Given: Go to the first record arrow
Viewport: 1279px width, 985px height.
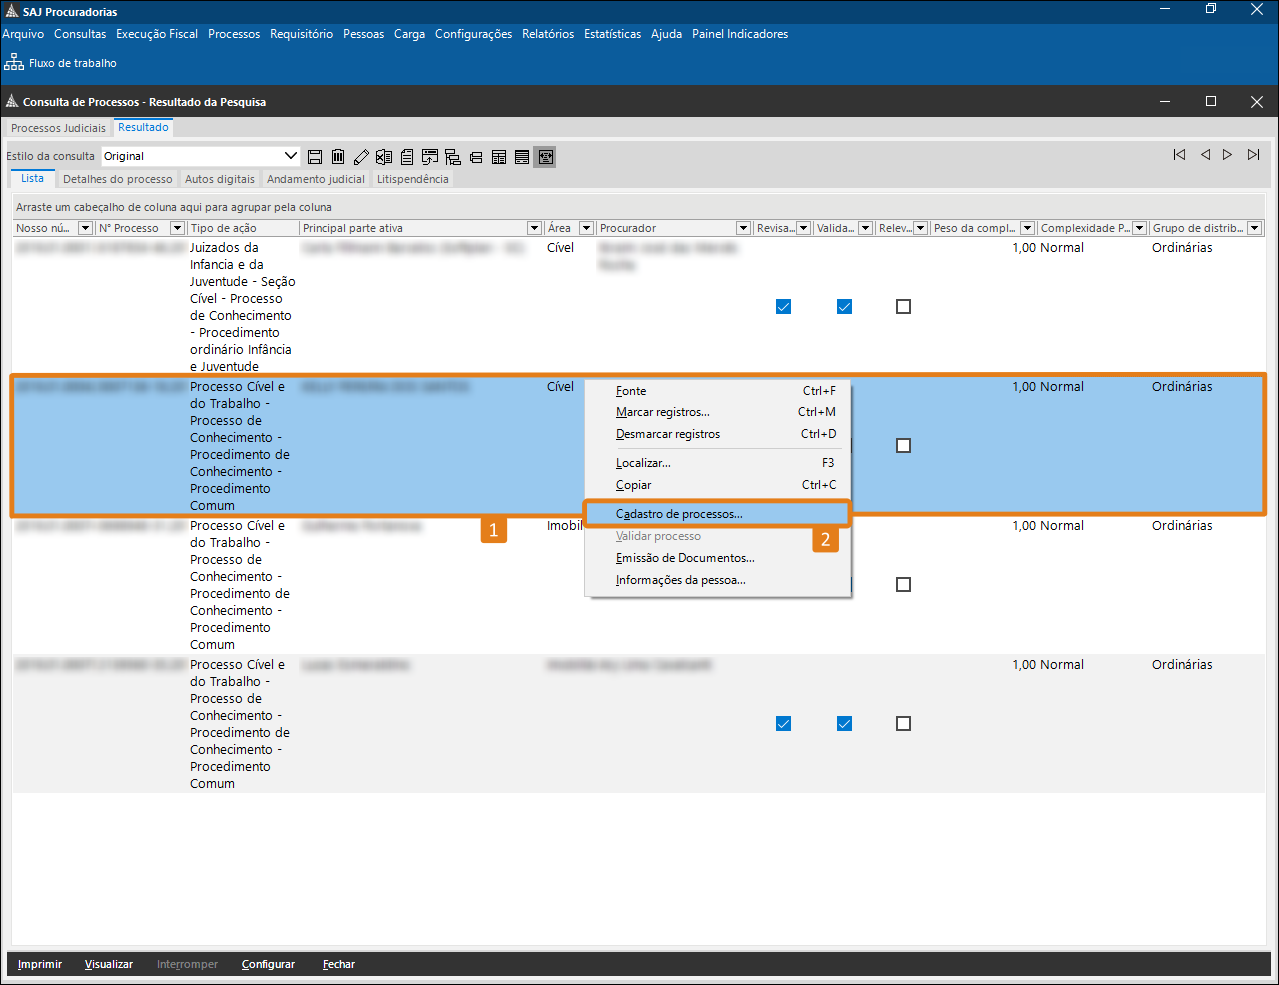Looking at the screenshot, I should coord(1180,155).
